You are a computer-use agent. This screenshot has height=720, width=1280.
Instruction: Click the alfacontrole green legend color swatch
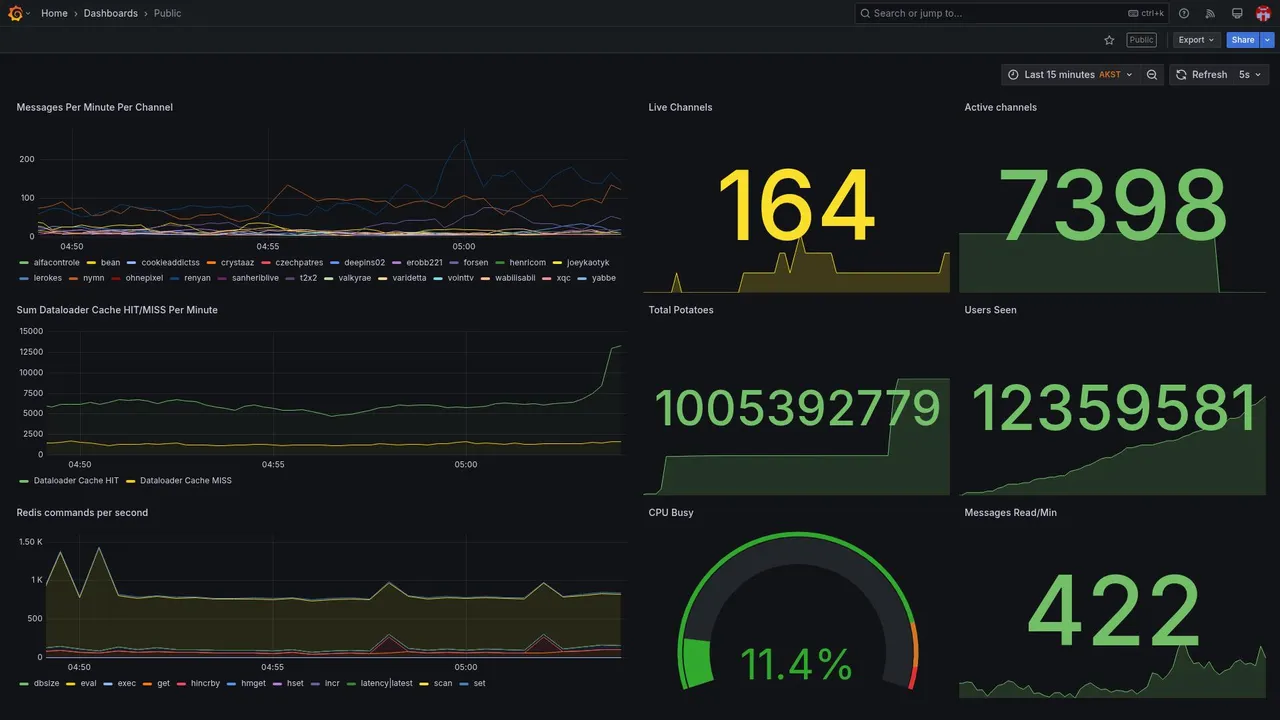coord(24,263)
